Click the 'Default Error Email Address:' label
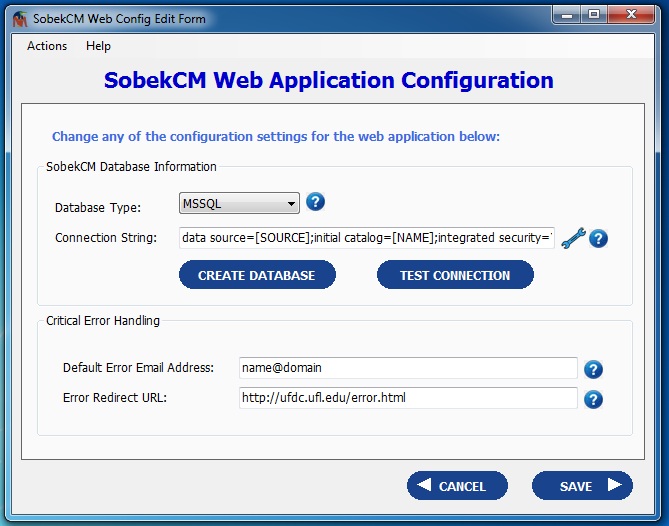Viewport: 669px width, 526px height. (138, 368)
